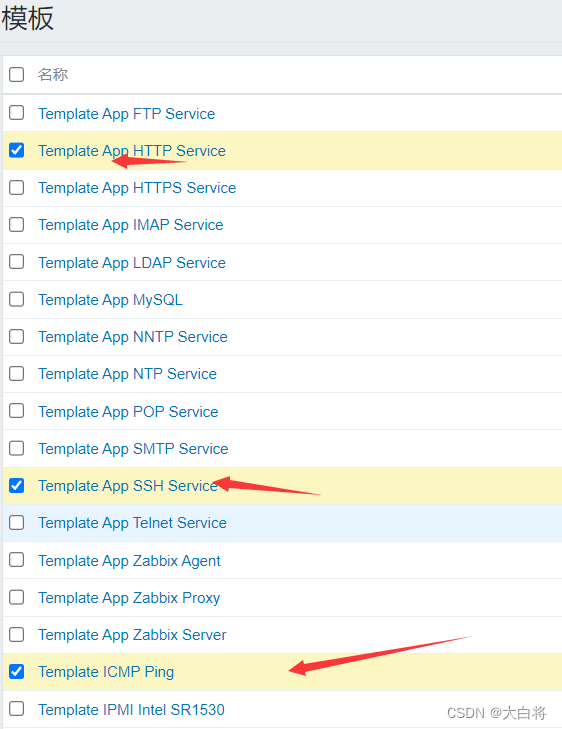
Task: Open the Template IPMI Intel SR1530 link
Action: pyautogui.click(x=132, y=710)
